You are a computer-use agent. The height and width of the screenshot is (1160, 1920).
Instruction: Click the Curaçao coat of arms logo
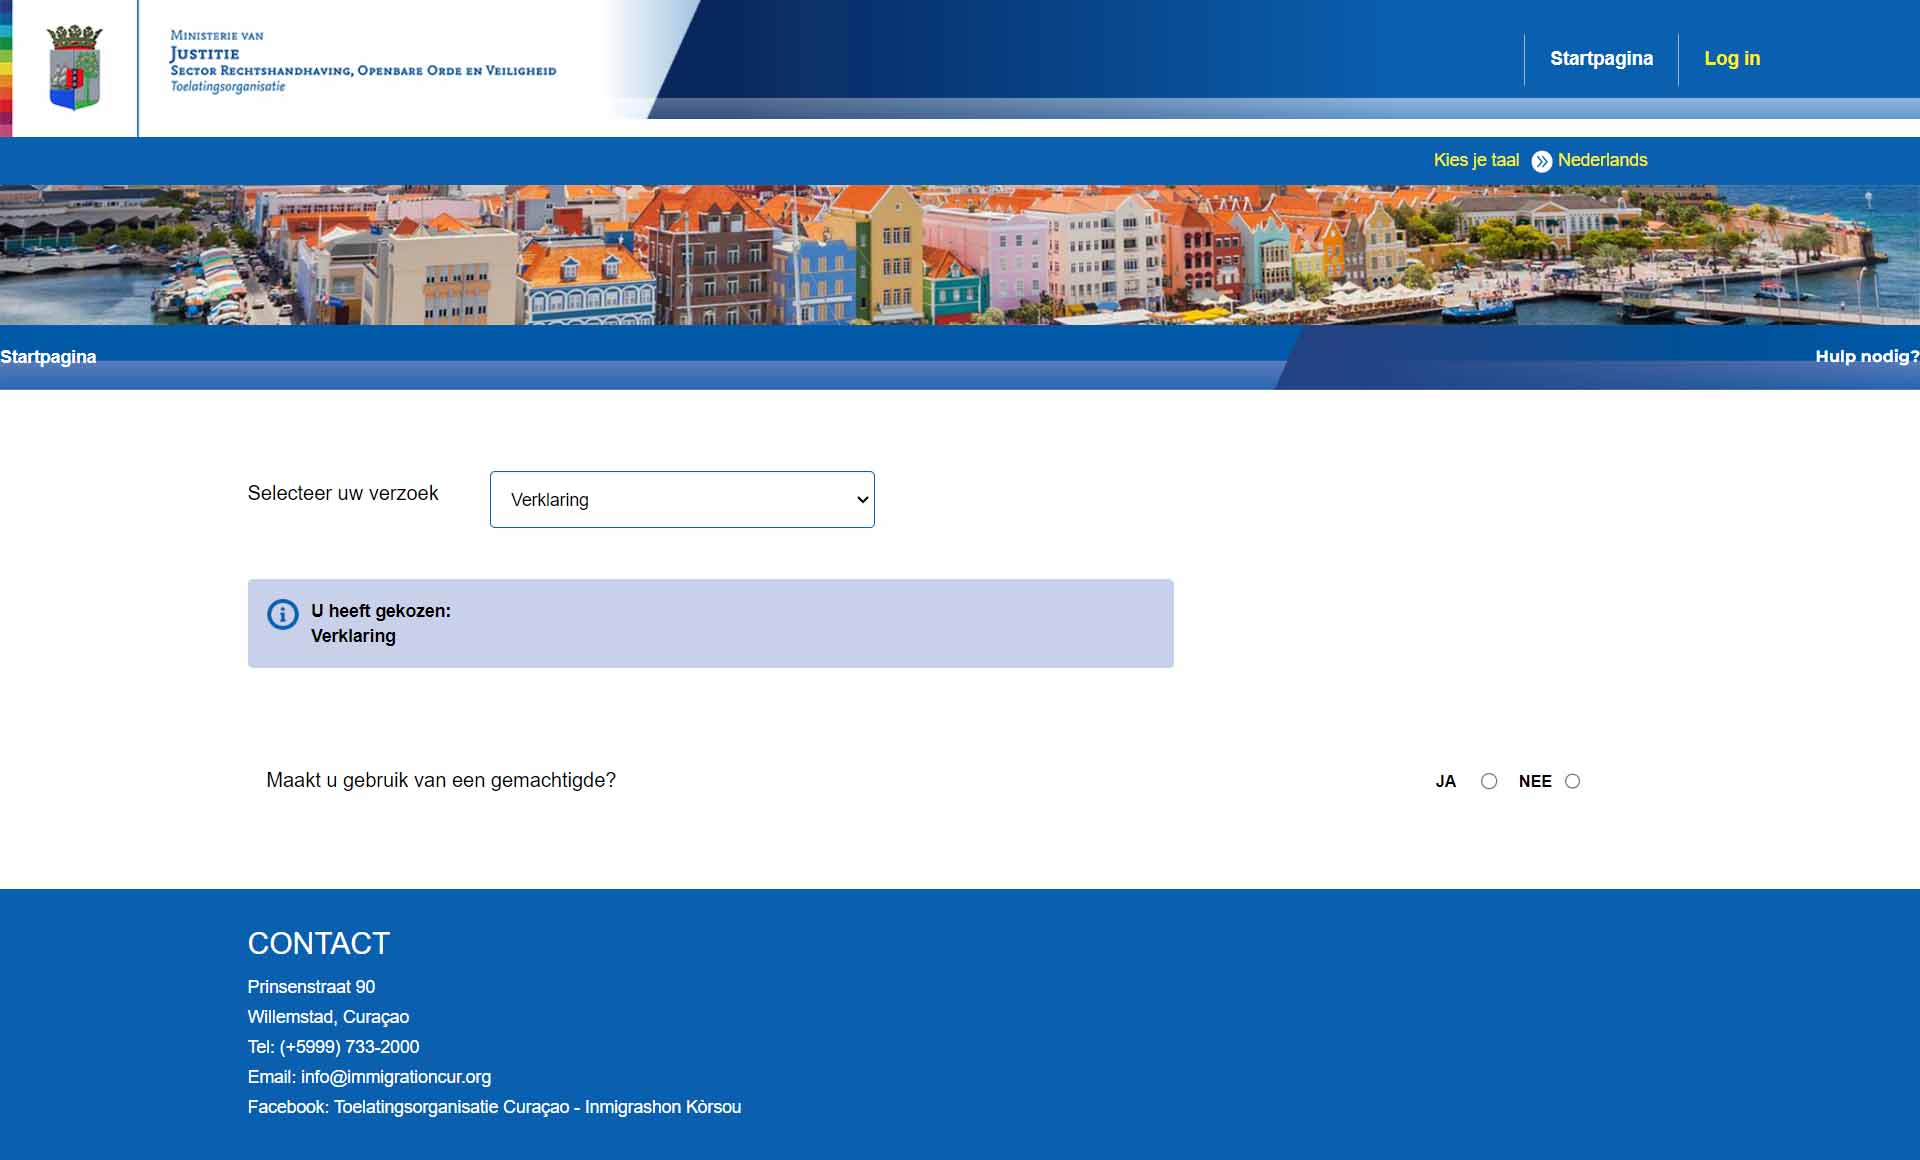point(75,67)
